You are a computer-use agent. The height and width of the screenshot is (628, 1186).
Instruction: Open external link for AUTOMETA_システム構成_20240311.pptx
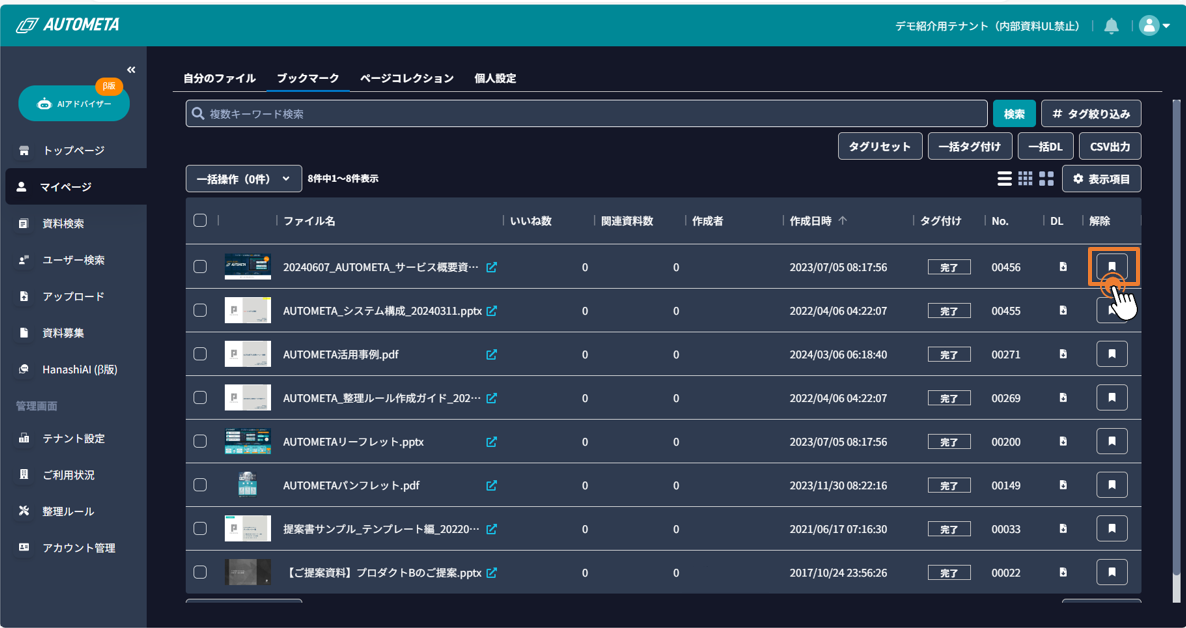point(492,311)
